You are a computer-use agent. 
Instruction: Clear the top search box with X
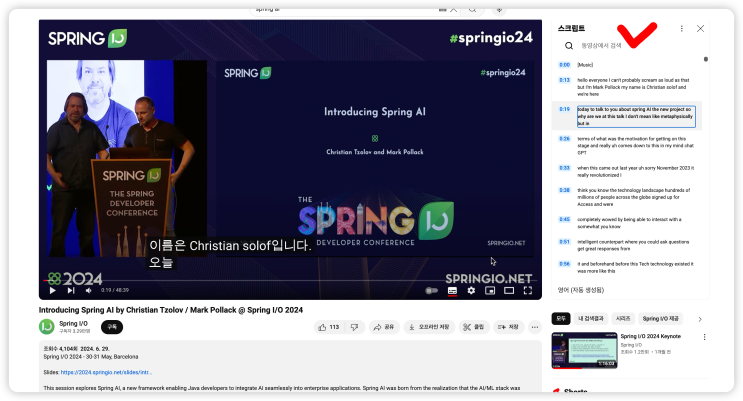453,9
